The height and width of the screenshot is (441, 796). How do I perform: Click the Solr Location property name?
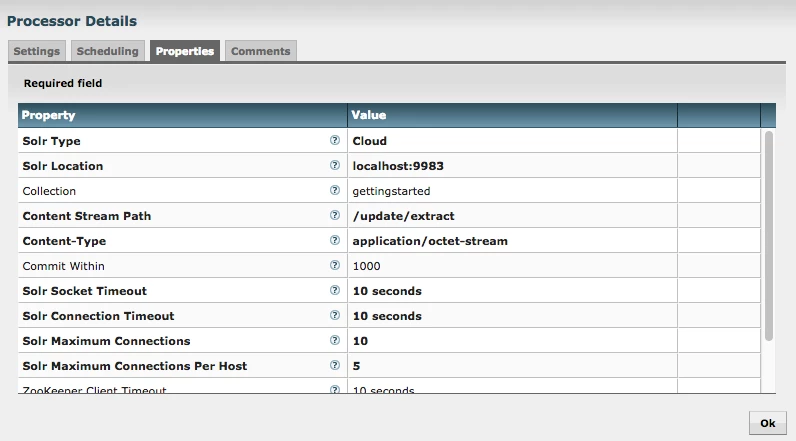tap(62, 166)
